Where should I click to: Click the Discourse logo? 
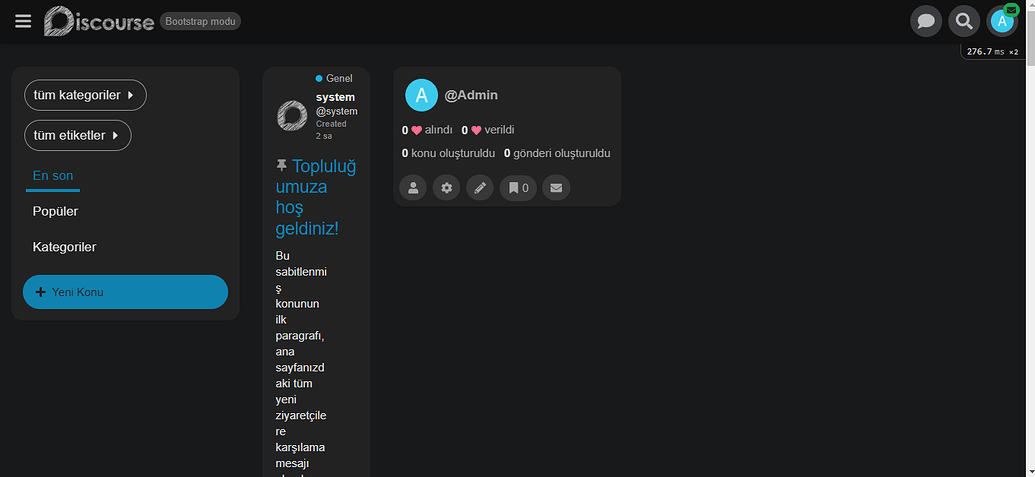click(99, 21)
